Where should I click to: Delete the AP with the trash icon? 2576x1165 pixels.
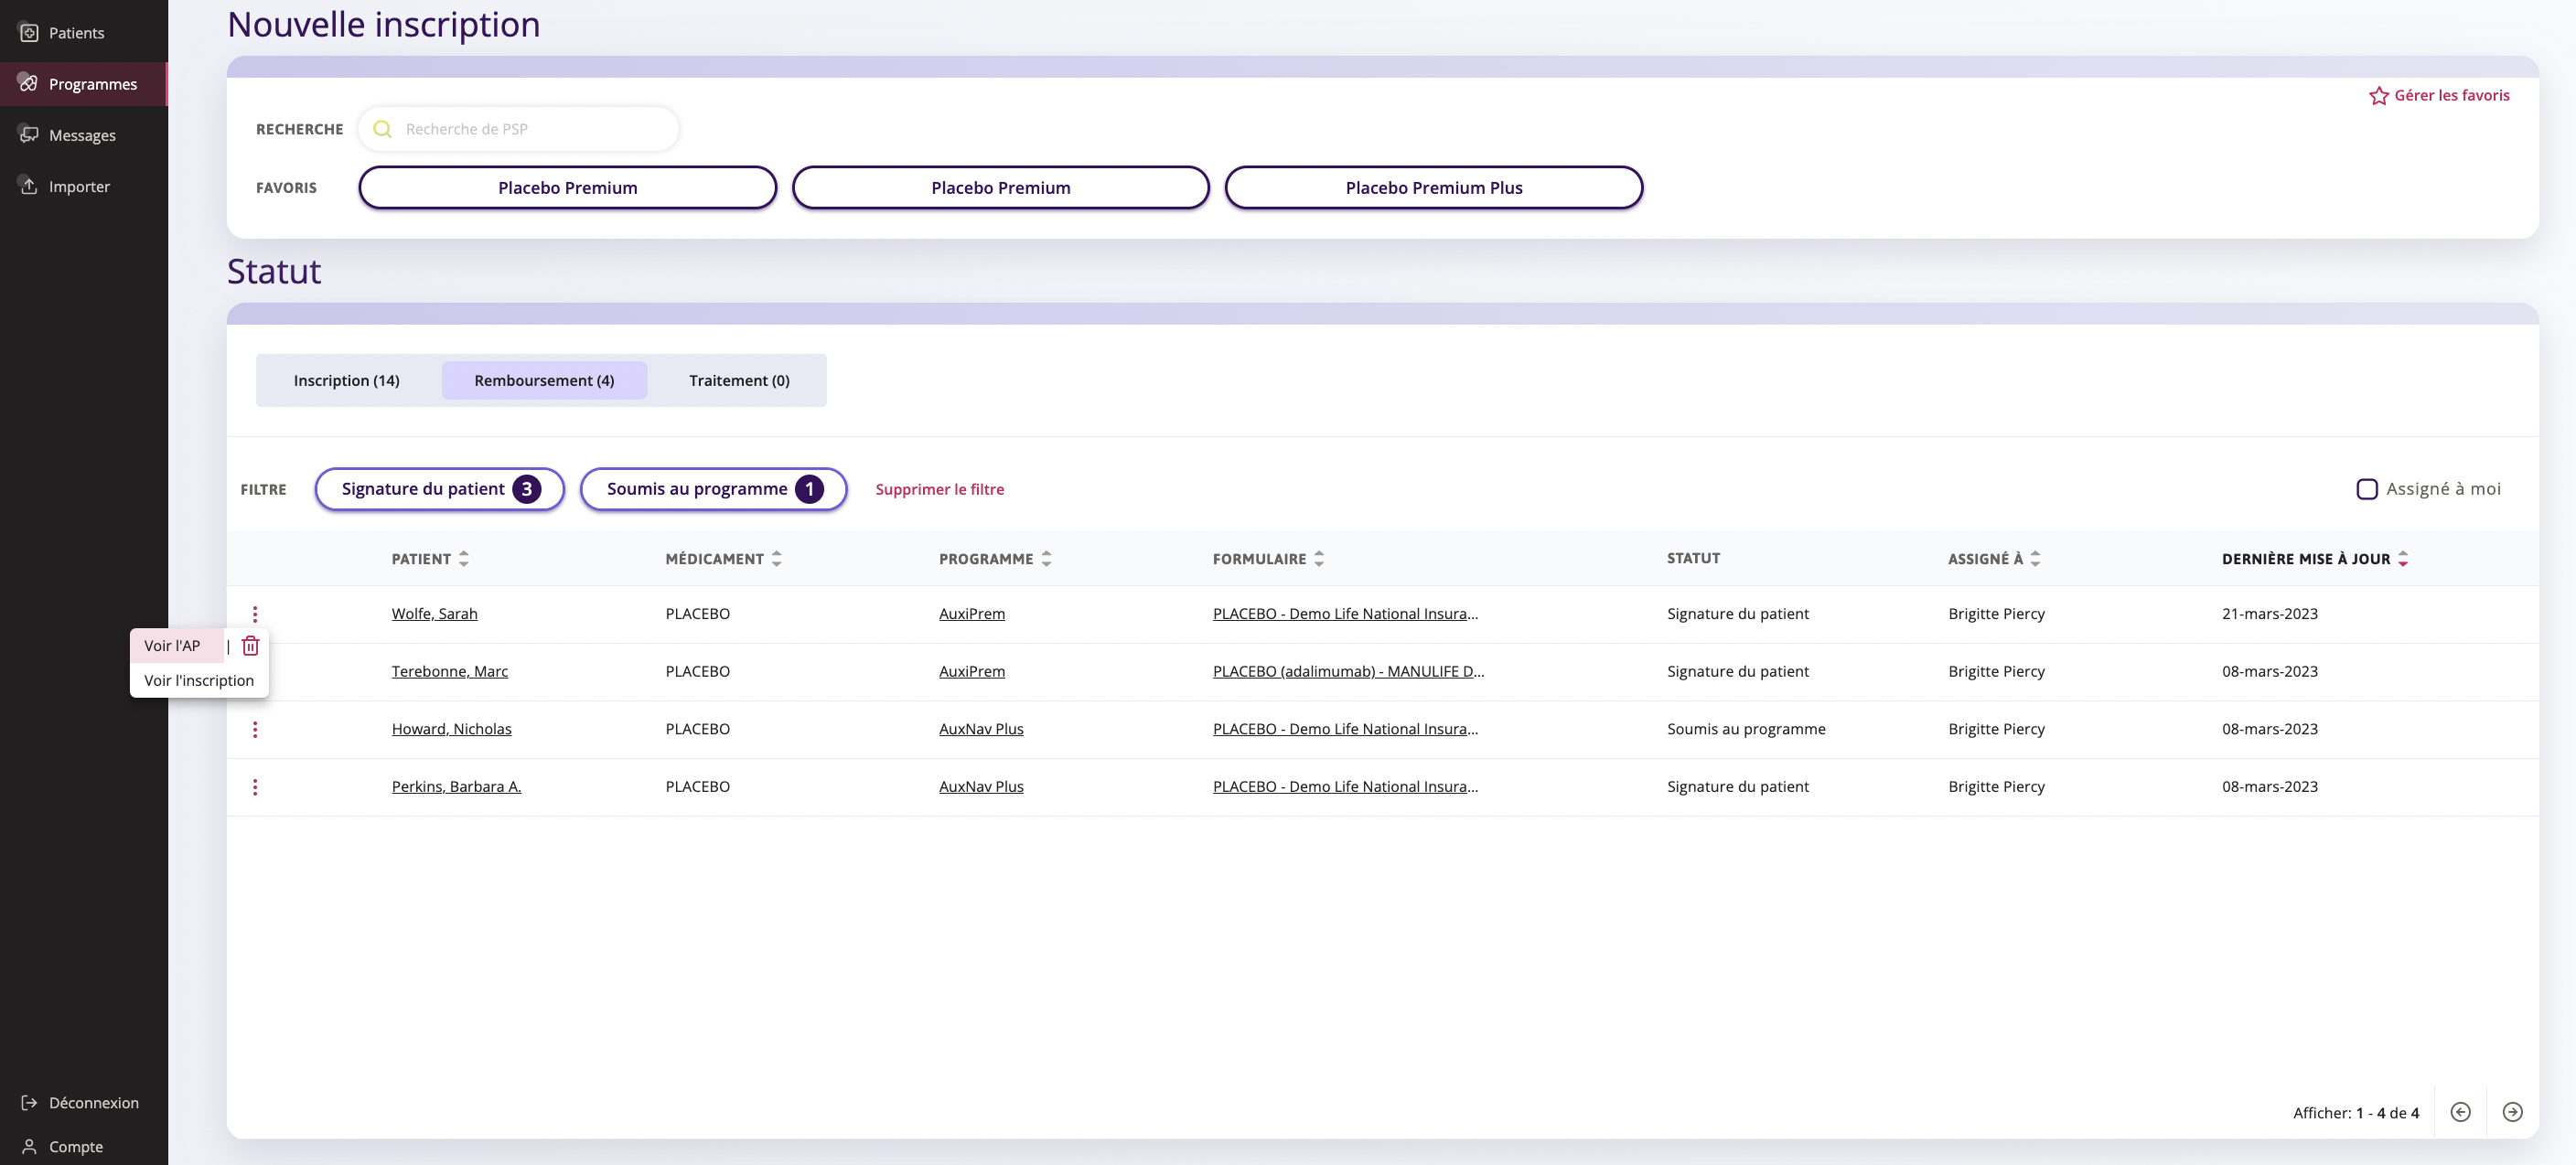click(250, 646)
